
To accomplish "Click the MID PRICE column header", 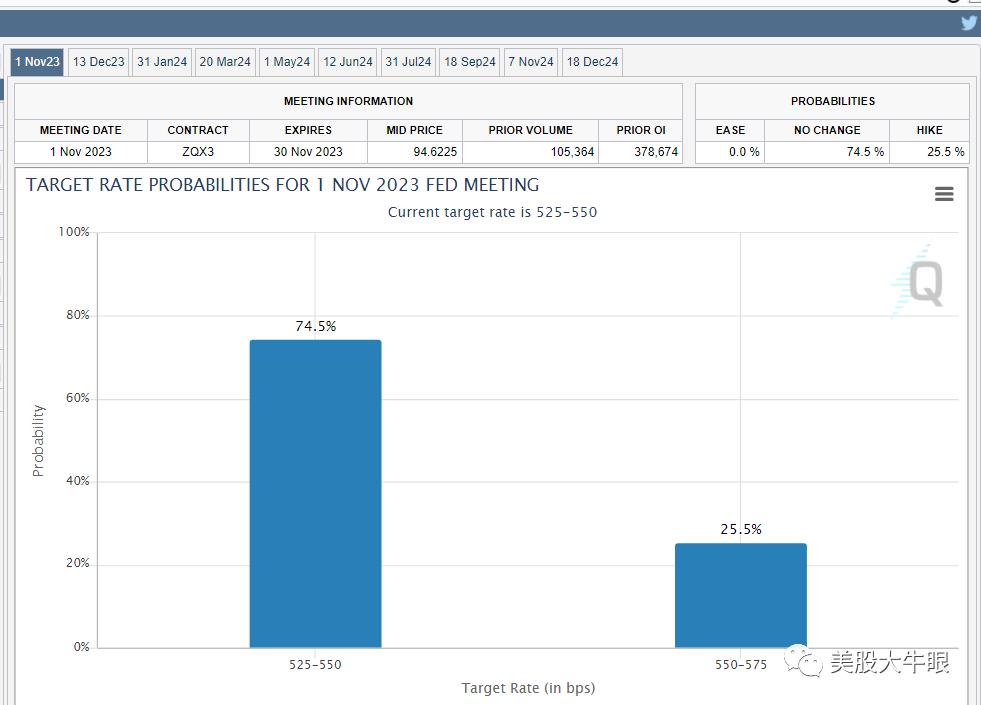I will pos(415,130).
